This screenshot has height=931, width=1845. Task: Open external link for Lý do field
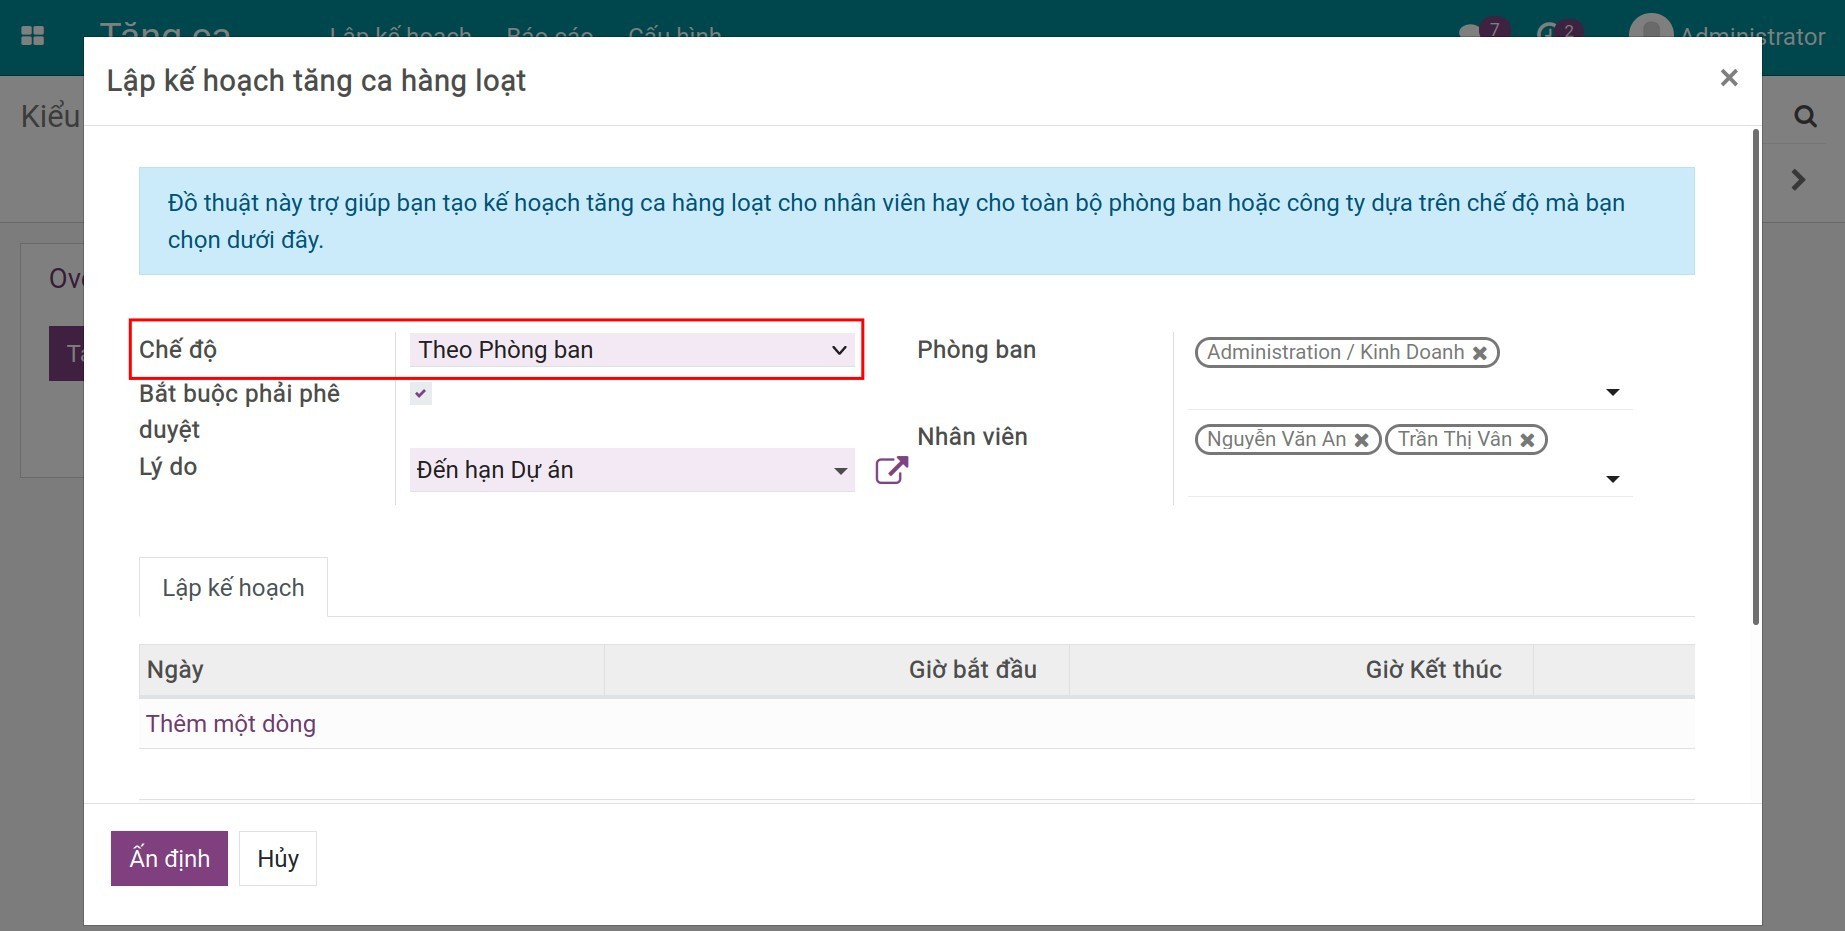pyautogui.click(x=891, y=470)
